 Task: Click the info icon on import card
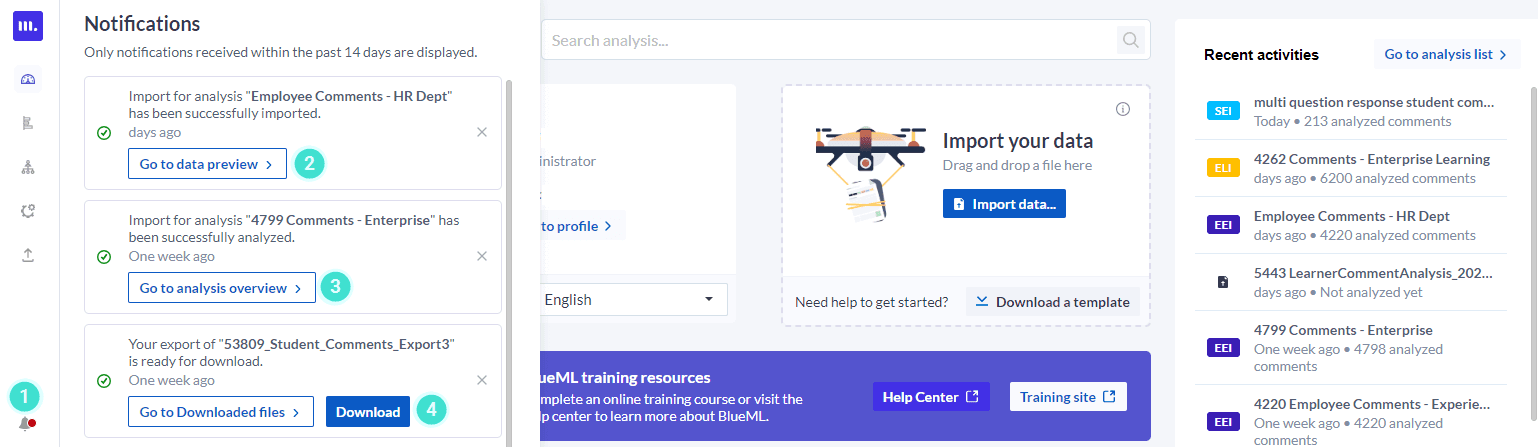click(1123, 109)
